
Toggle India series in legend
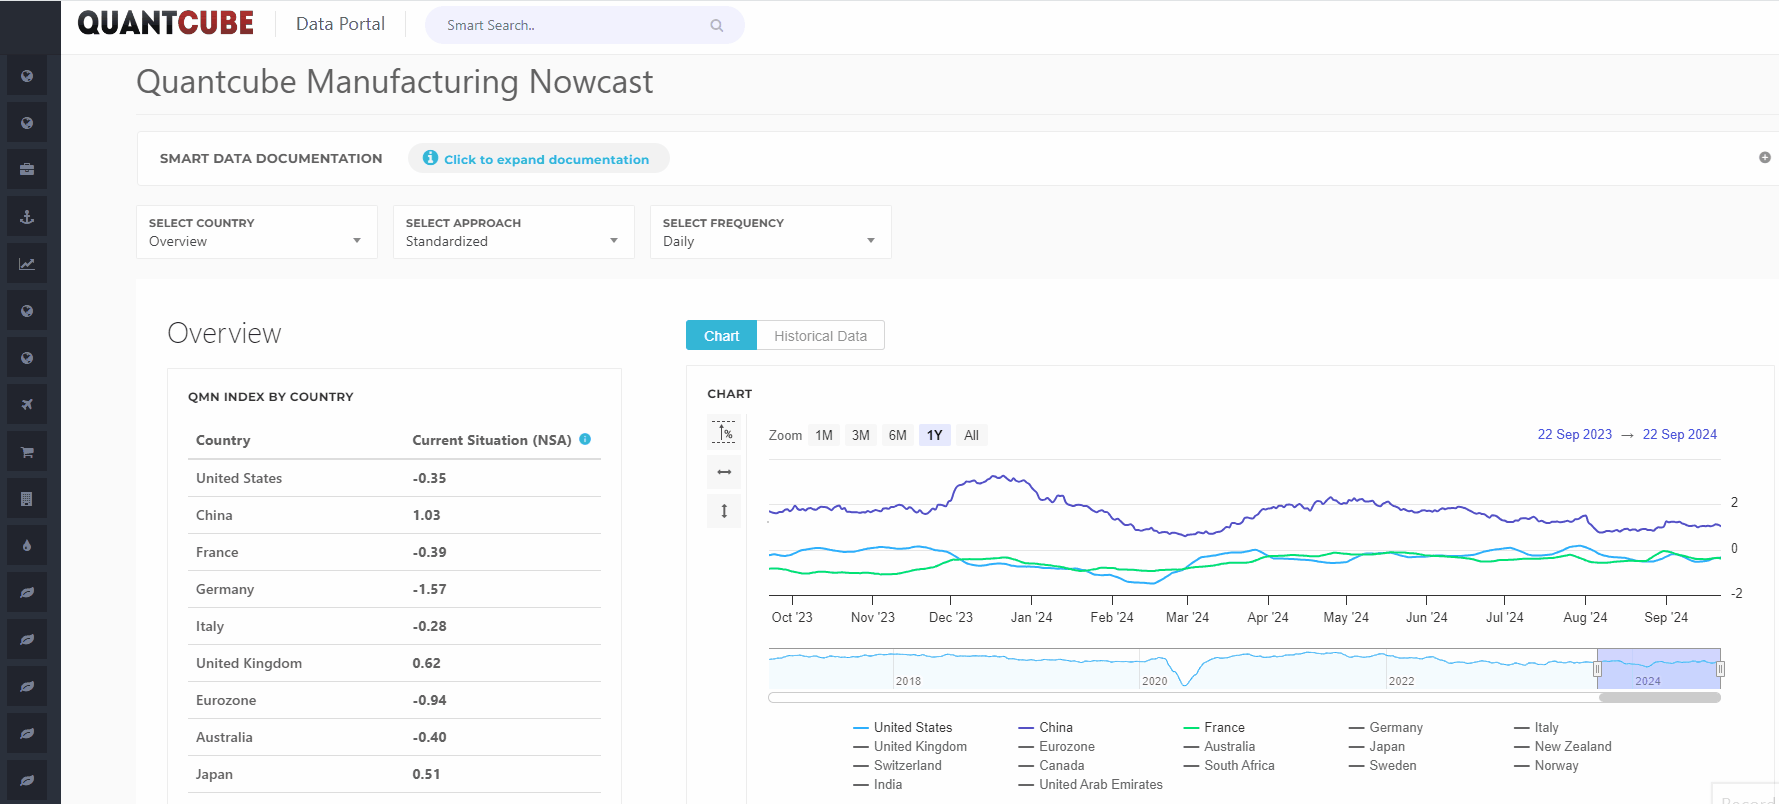[878, 785]
